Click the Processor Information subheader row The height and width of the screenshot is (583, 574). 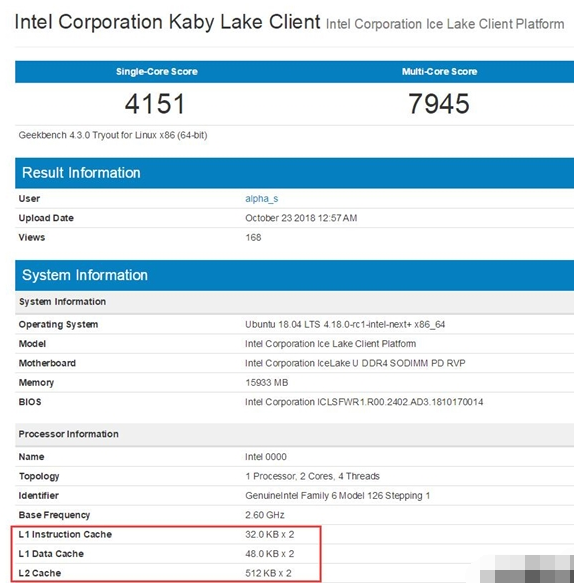click(x=294, y=434)
